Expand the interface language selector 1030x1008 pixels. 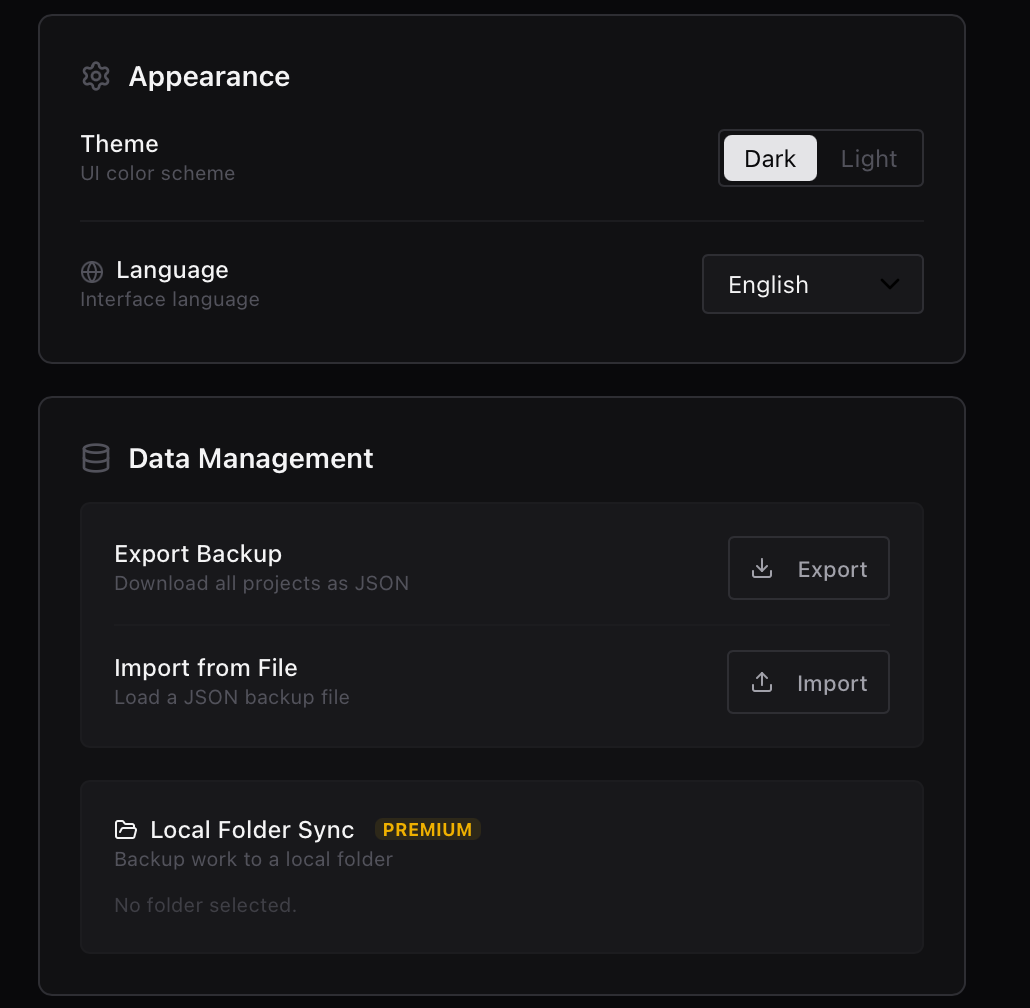812,284
